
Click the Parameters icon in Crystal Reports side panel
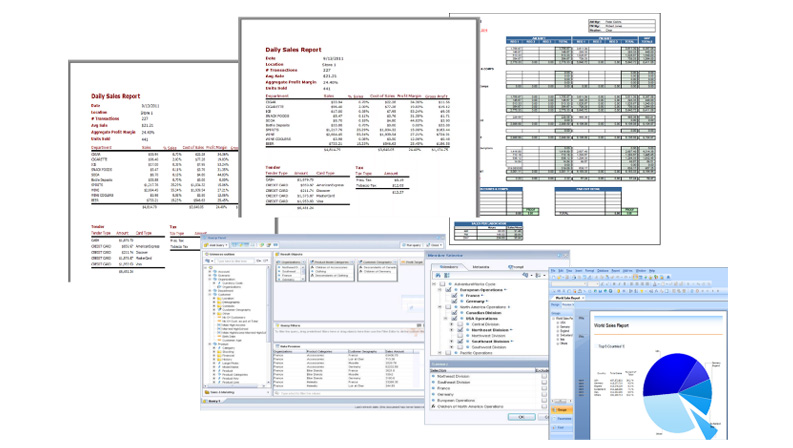(554, 418)
